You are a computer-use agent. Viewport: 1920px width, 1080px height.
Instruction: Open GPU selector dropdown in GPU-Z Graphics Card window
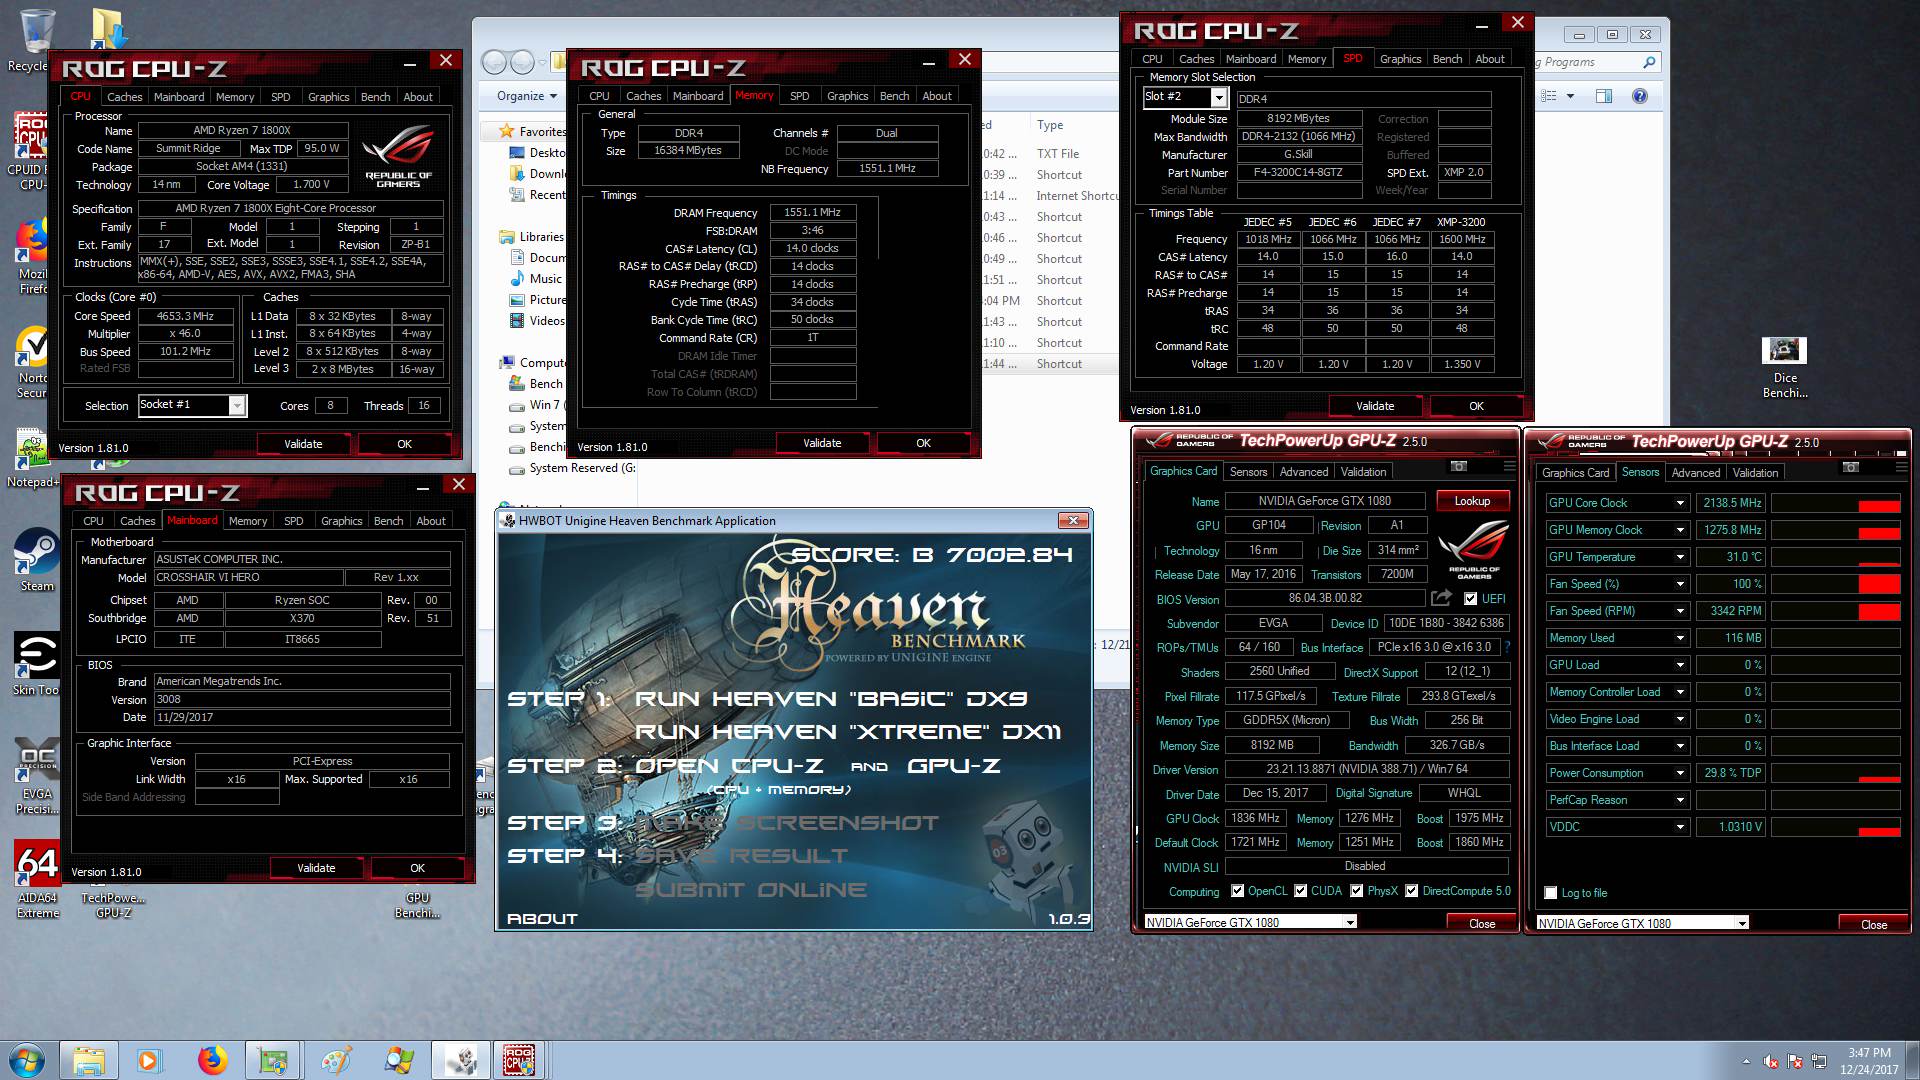pos(1350,922)
